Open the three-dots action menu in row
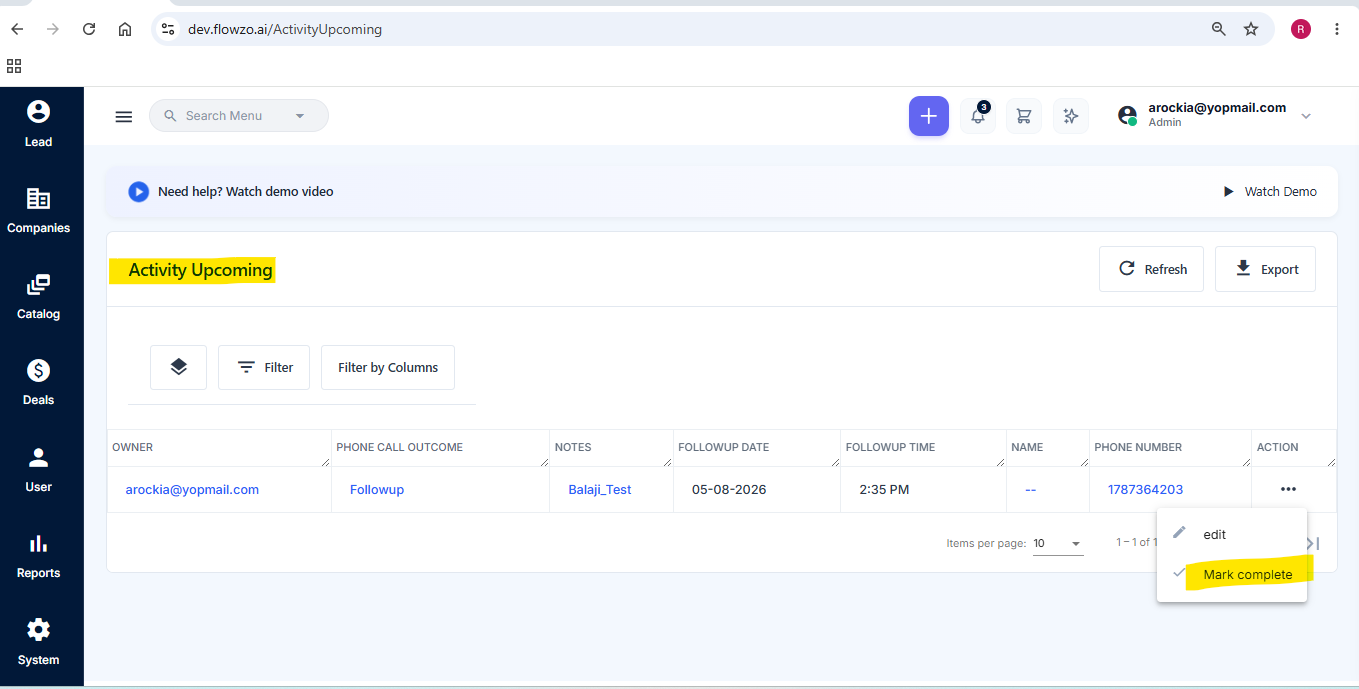1359x689 pixels. click(1288, 489)
